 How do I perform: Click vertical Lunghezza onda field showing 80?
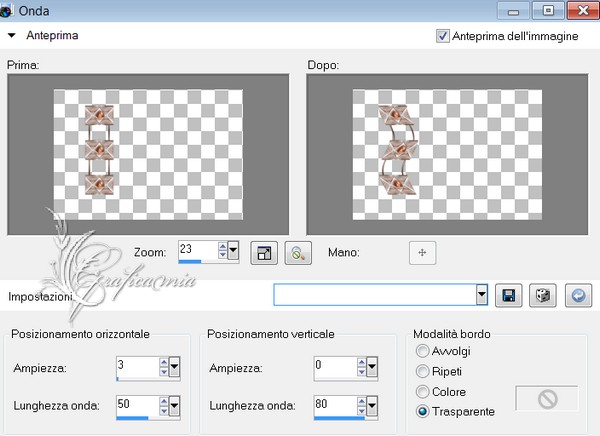tap(336, 405)
